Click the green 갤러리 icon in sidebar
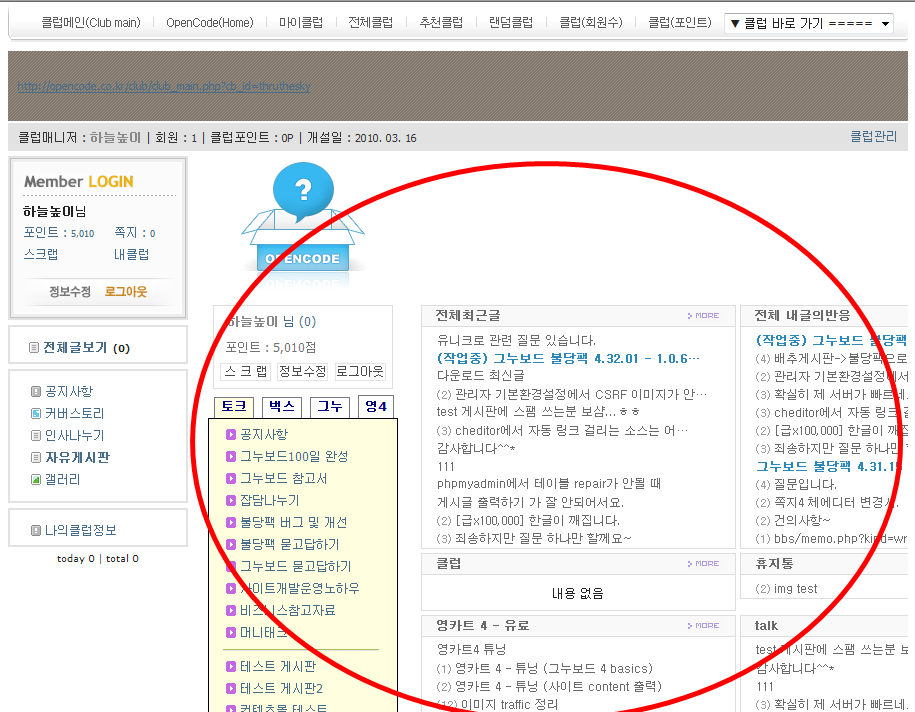Viewport: 915px width, 712px height. [36, 480]
